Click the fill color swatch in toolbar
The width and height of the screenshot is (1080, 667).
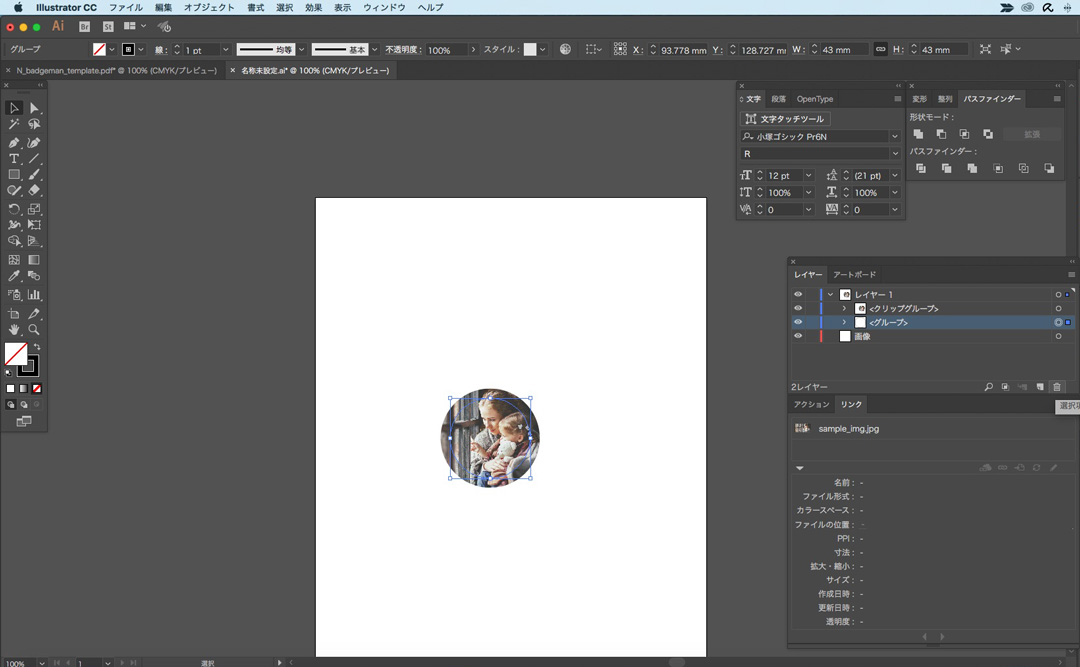(x=15, y=353)
